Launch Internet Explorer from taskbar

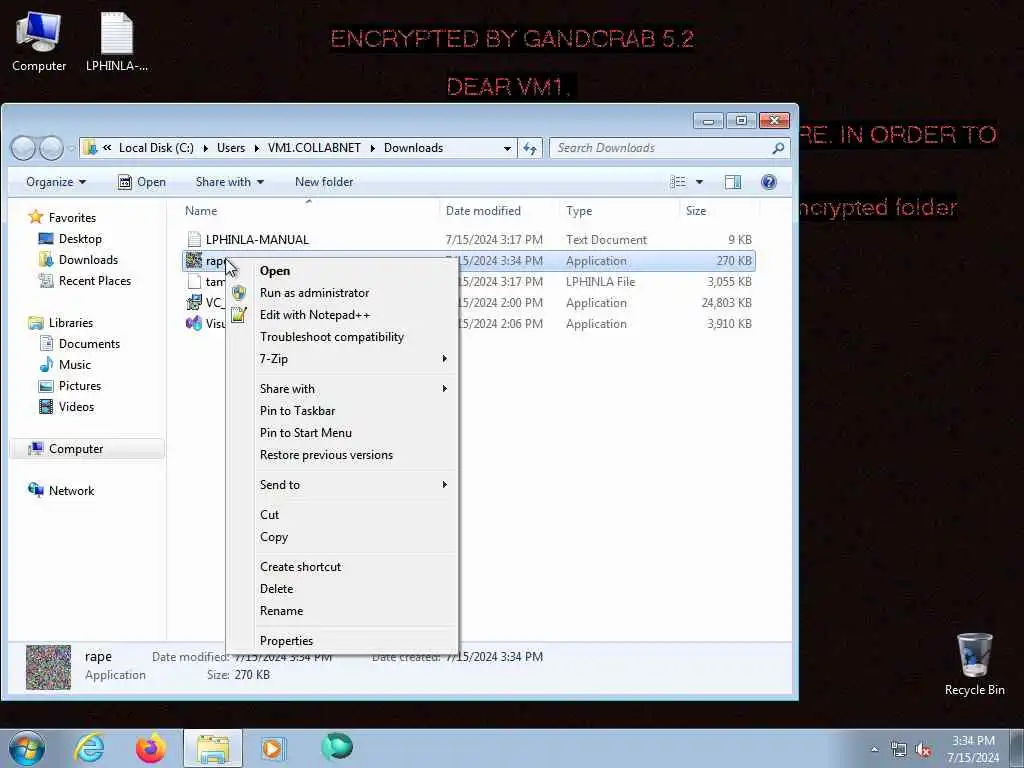(x=89, y=748)
